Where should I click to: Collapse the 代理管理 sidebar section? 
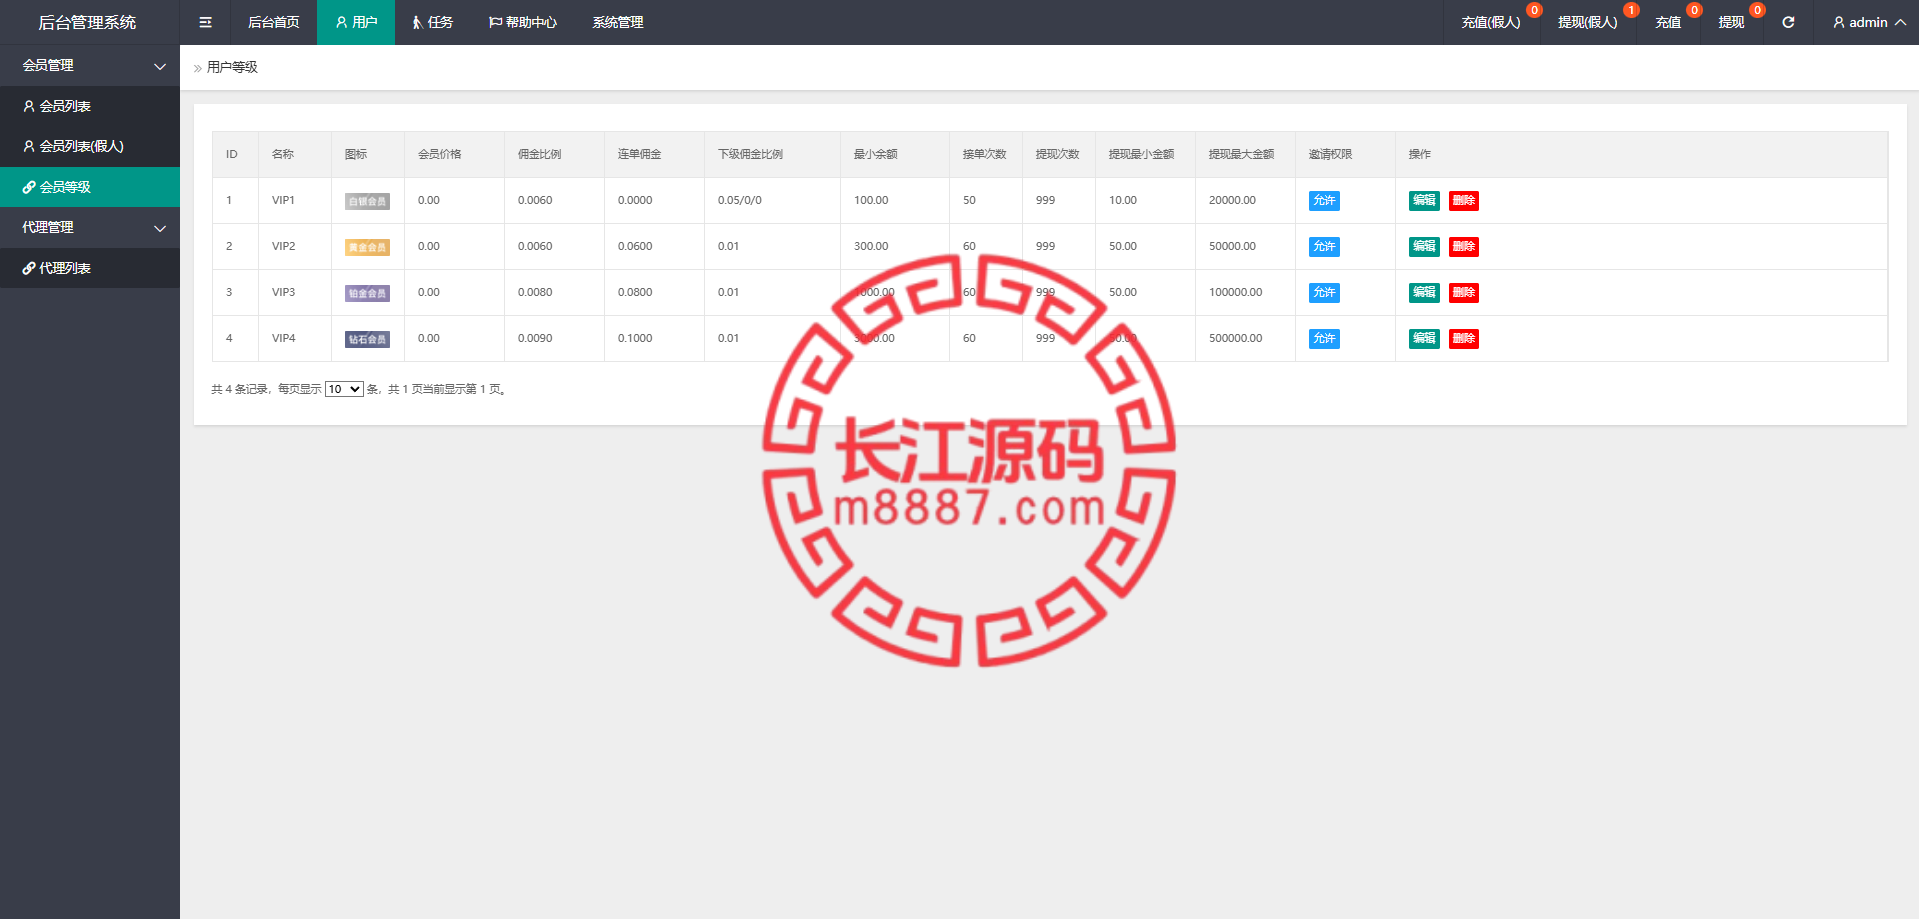tap(90, 227)
